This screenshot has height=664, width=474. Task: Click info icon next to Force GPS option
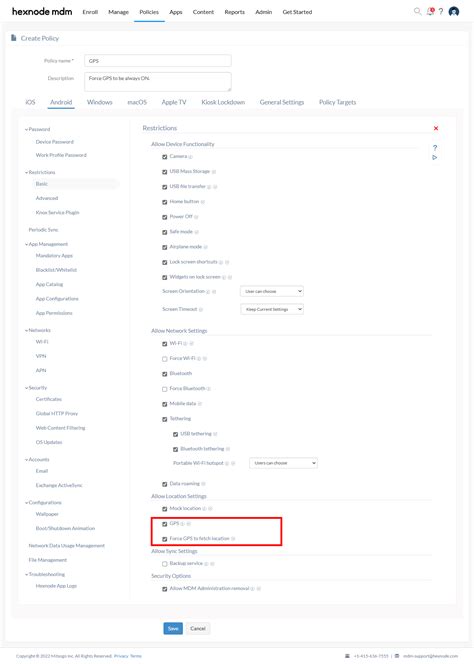point(233,539)
